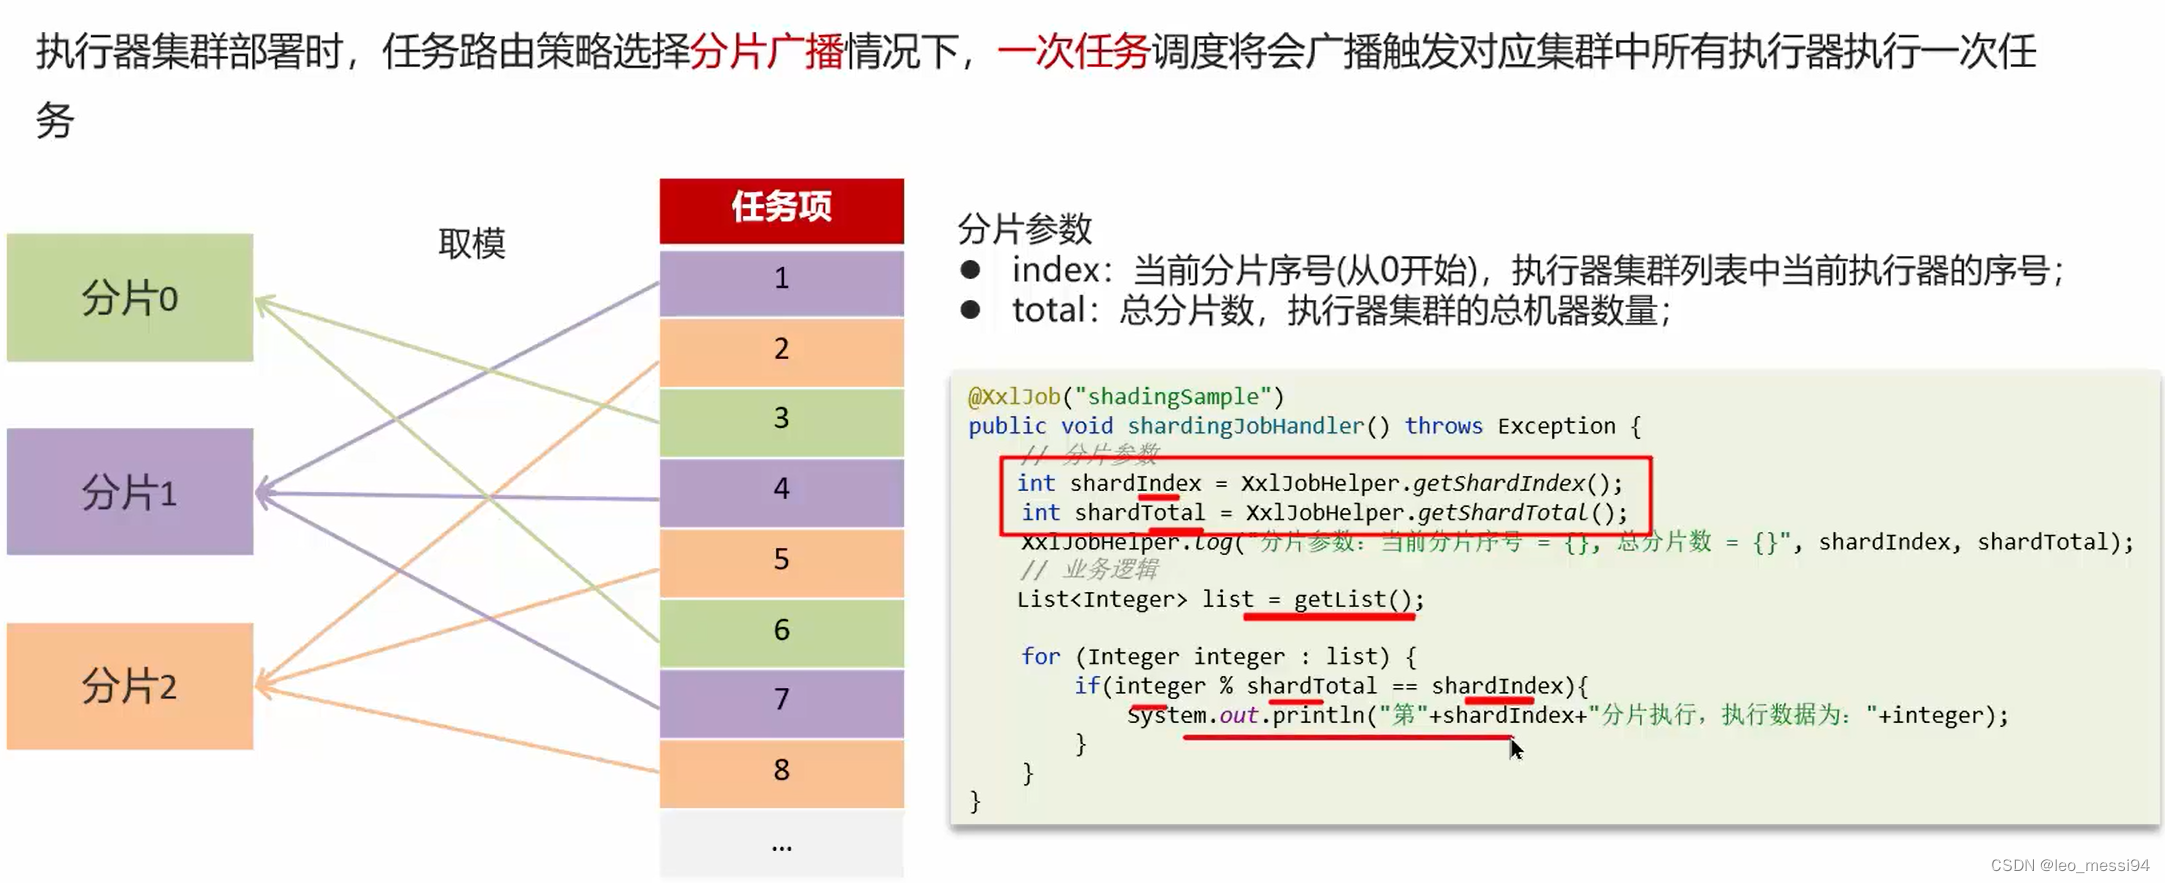Click the if(integer % shardTotal == shardIndex) line
This screenshot has height=883, width=2165.
click(x=1331, y=686)
